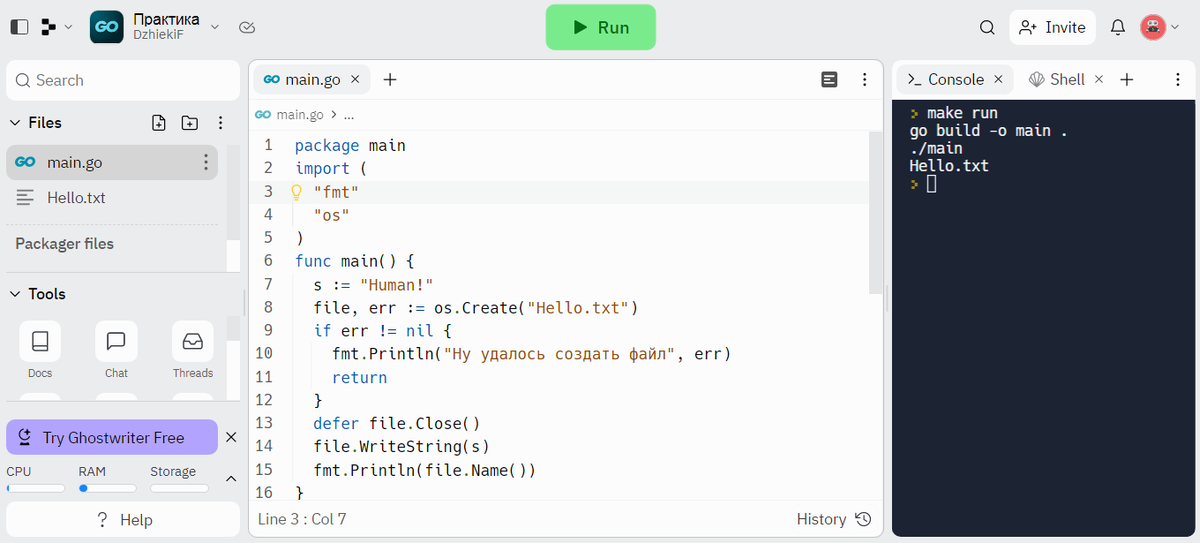The image size is (1200, 543).
Task: Collapse the Files section
Action: click(x=15, y=122)
